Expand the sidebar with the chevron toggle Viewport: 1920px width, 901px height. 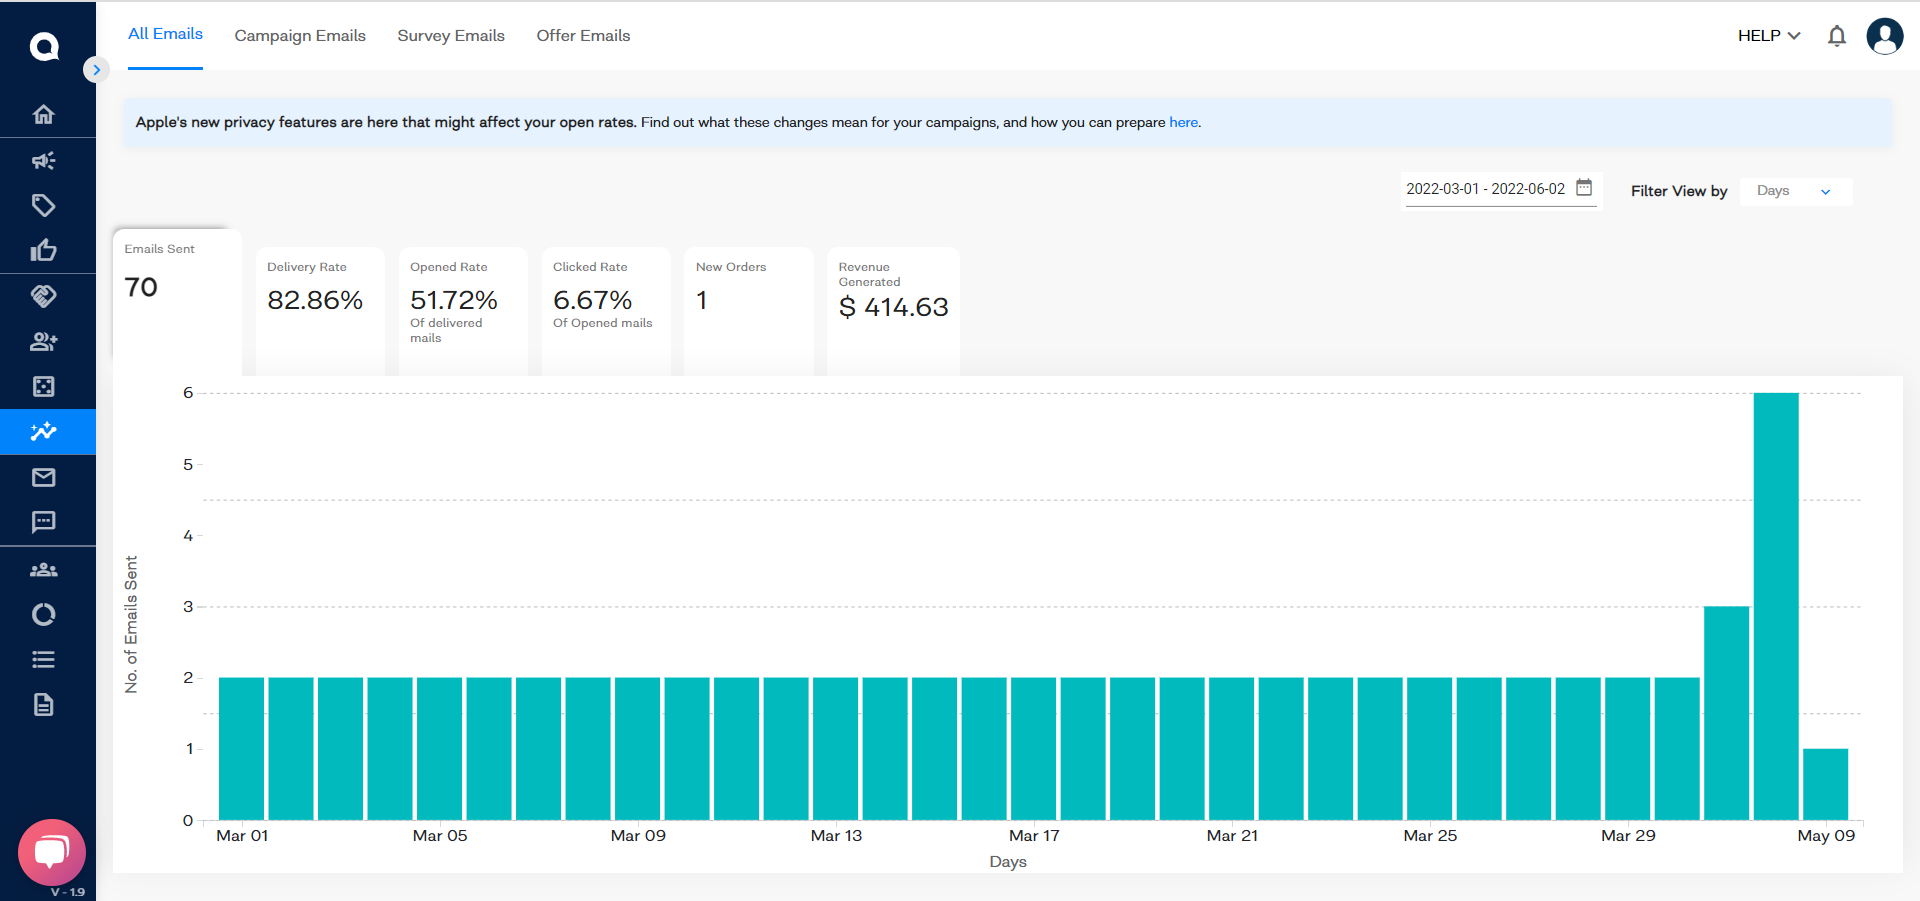click(96, 69)
